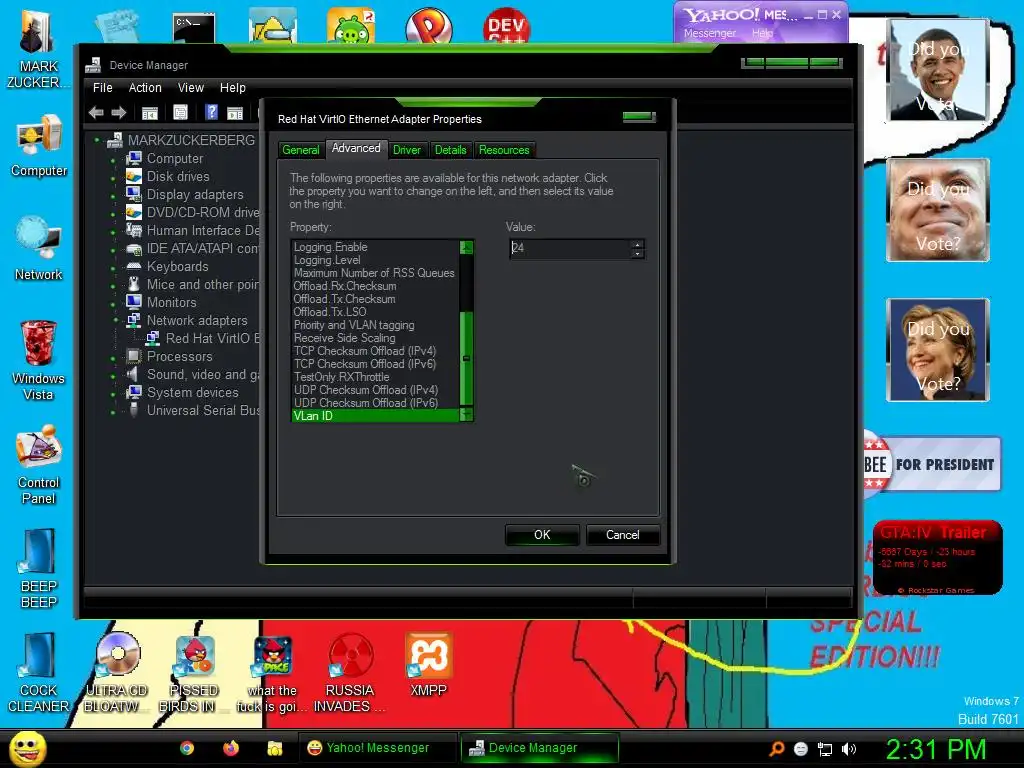
Task: Launch Chrome from the taskbar
Action: pyautogui.click(x=187, y=748)
